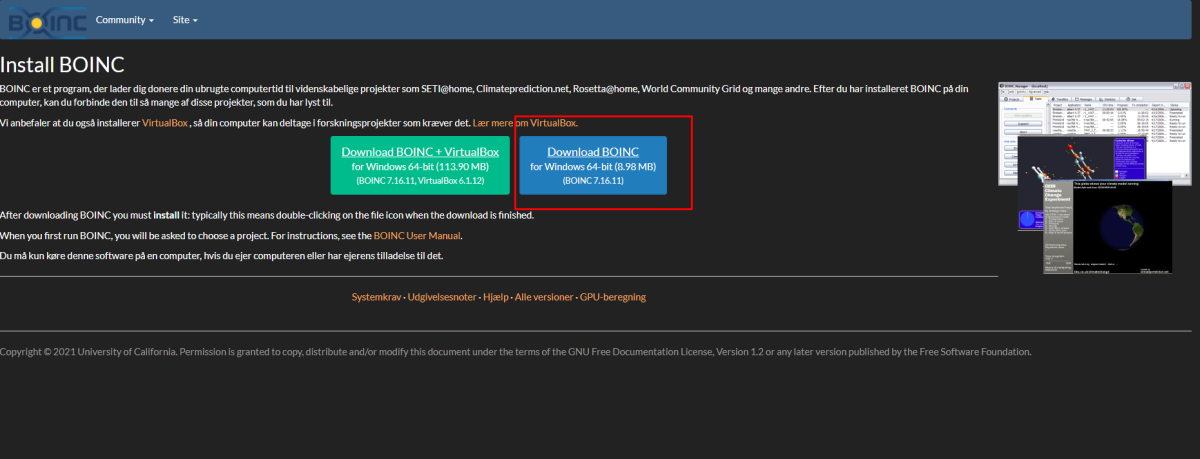Image resolution: width=1200 pixels, height=459 pixels.
Task: Open the Alle versioner link
Action: tap(544, 298)
